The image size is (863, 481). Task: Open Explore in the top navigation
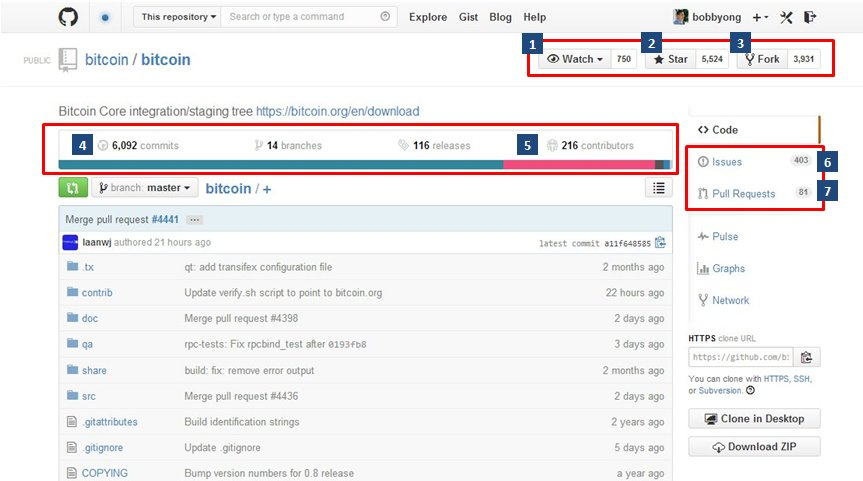[x=428, y=17]
